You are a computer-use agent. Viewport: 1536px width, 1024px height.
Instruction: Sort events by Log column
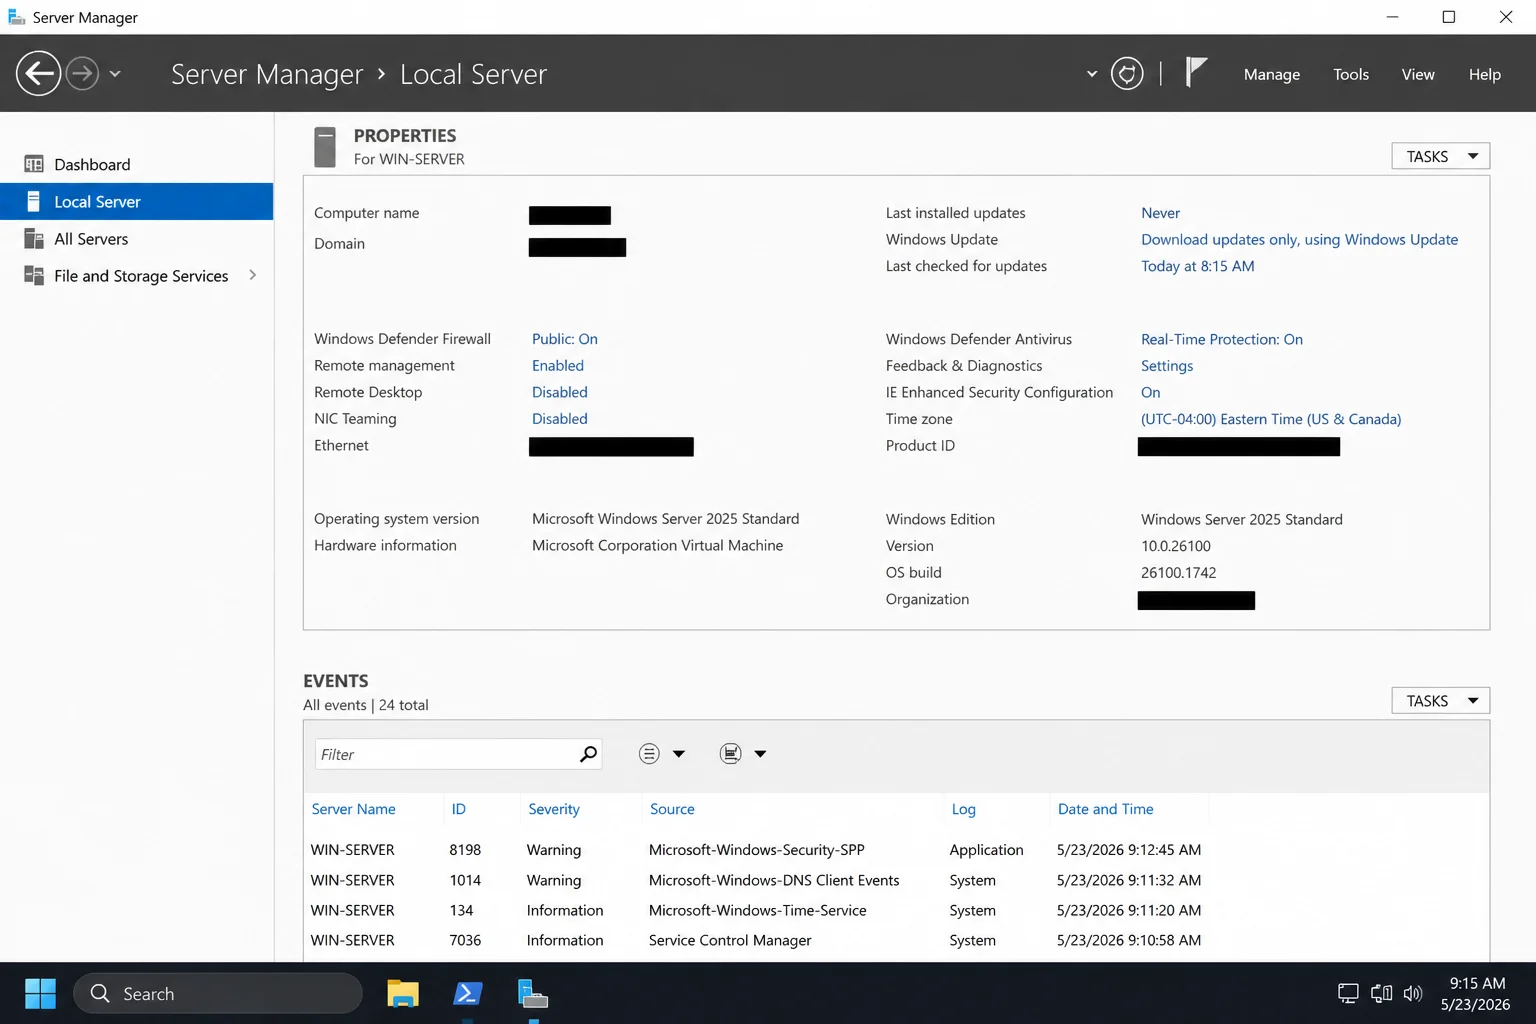[963, 809]
